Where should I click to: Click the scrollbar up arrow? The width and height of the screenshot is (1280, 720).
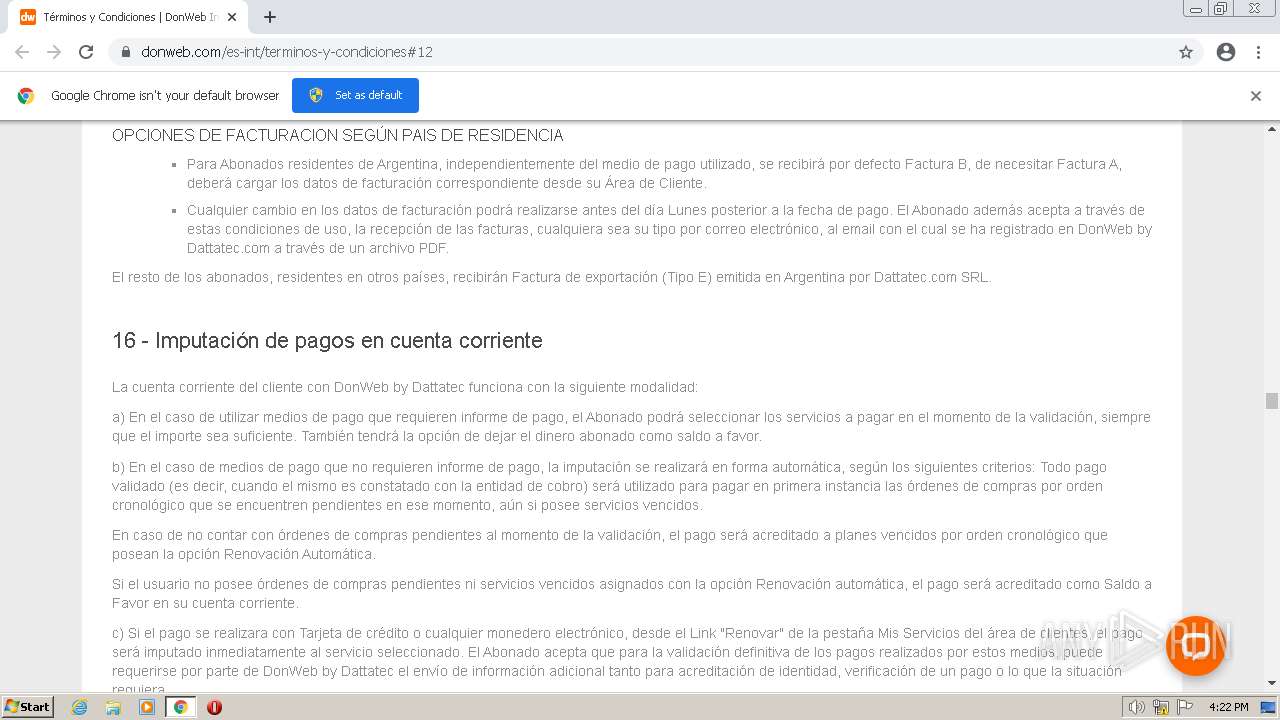[x=1272, y=129]
